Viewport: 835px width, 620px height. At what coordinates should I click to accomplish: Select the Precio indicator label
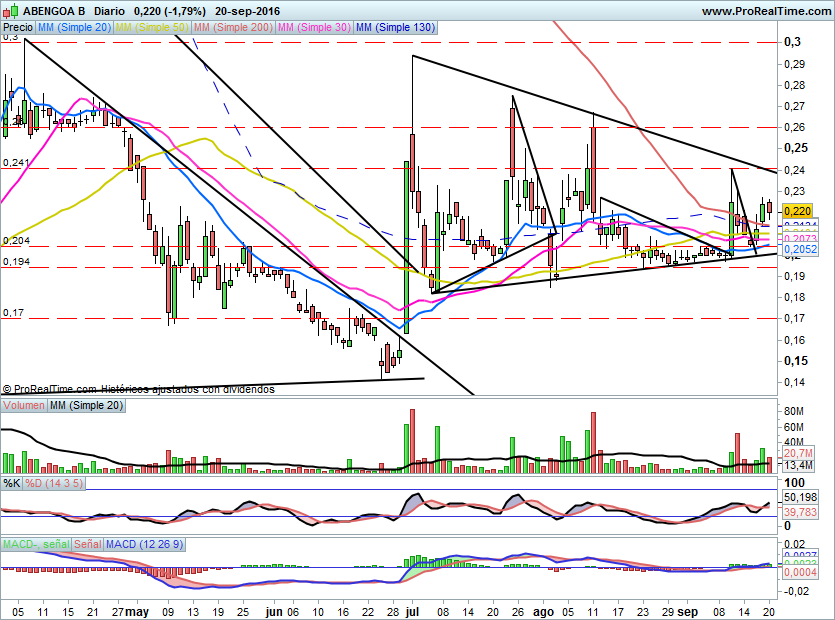[18, 28]
